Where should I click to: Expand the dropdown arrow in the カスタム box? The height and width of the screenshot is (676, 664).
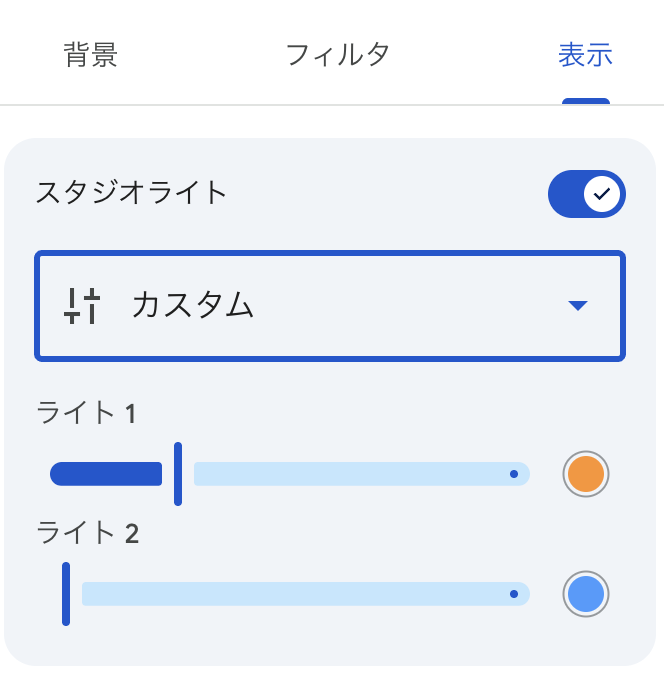[577, 306]
